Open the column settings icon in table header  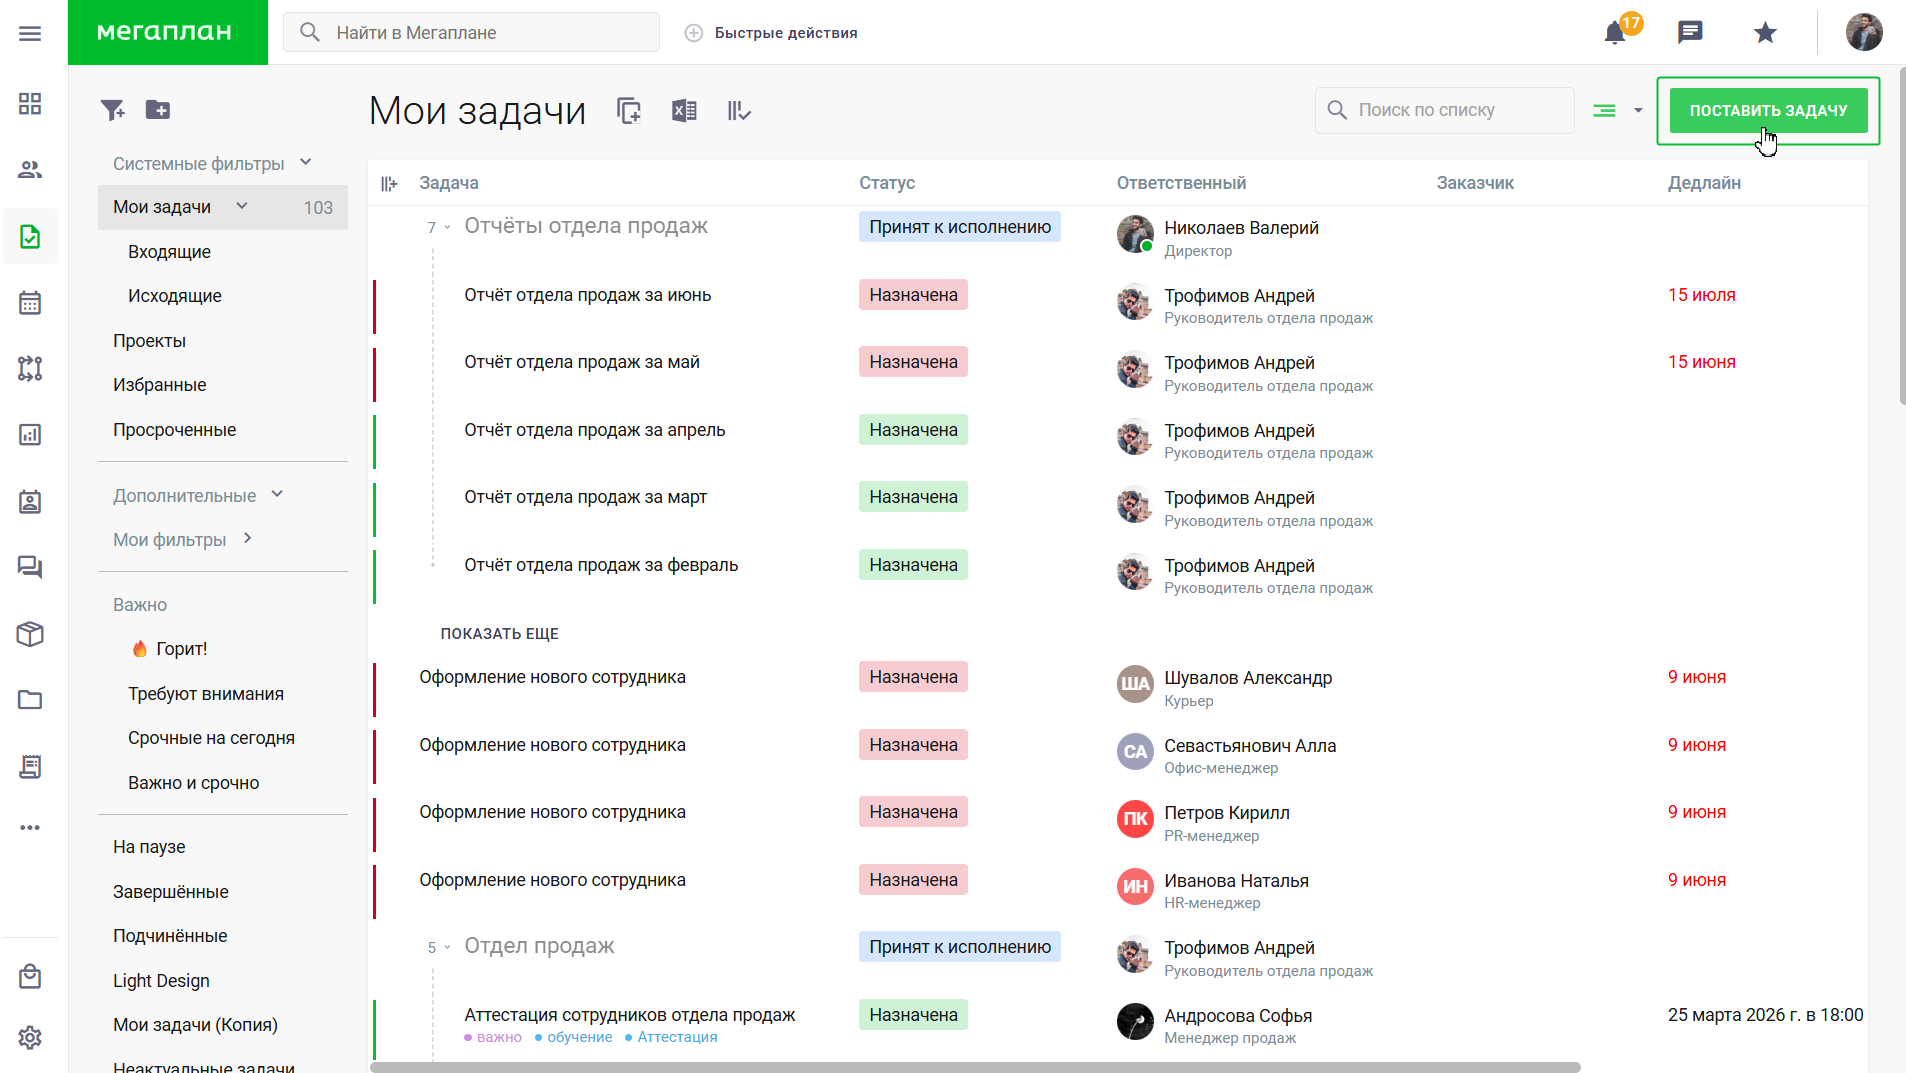pos(389,184)
